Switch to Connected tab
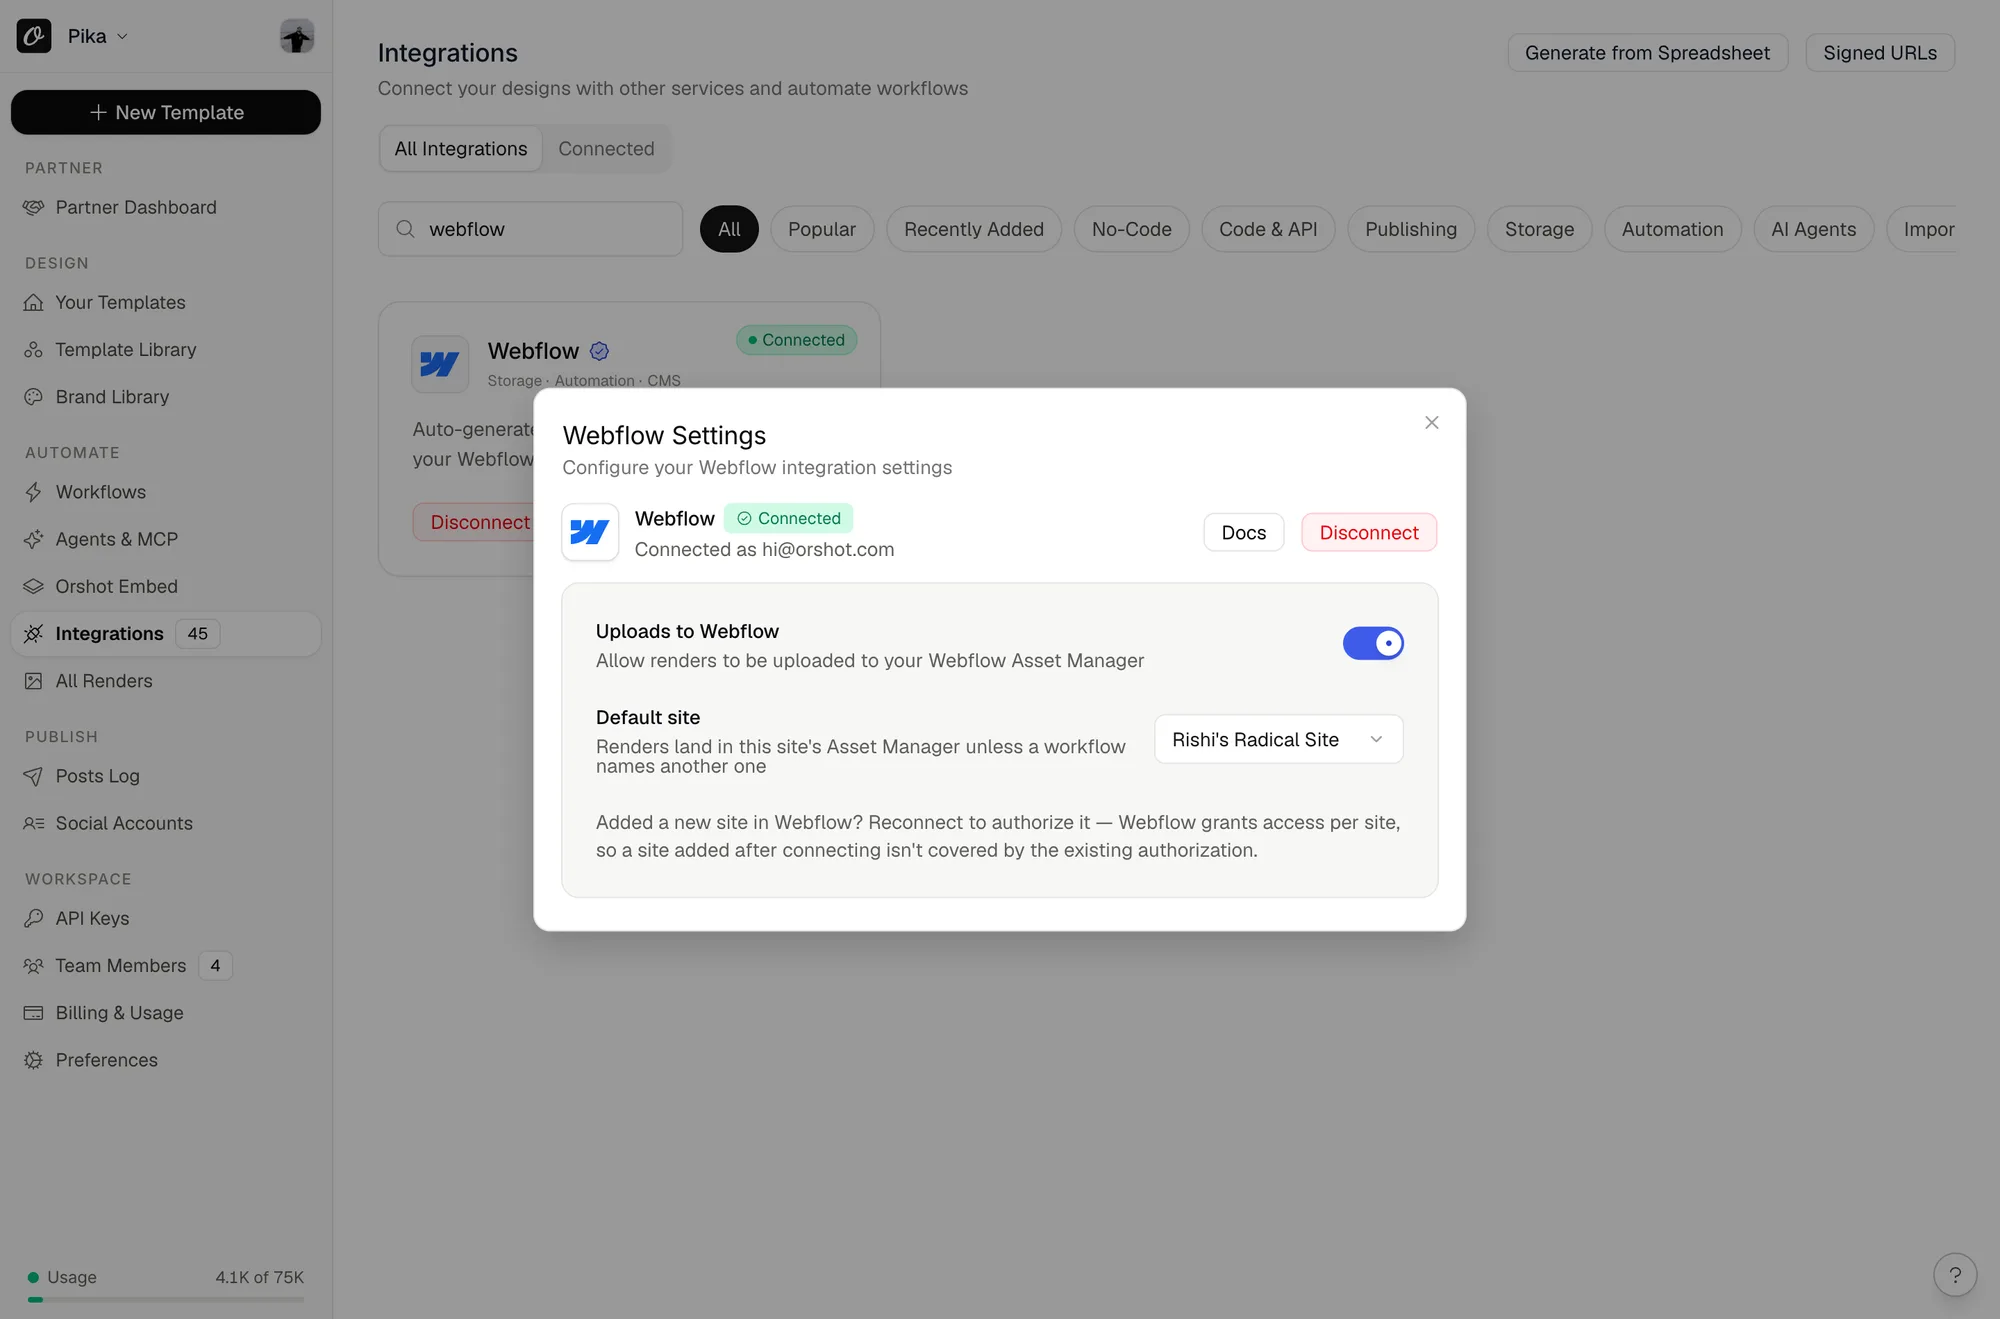 coord(606,149)
